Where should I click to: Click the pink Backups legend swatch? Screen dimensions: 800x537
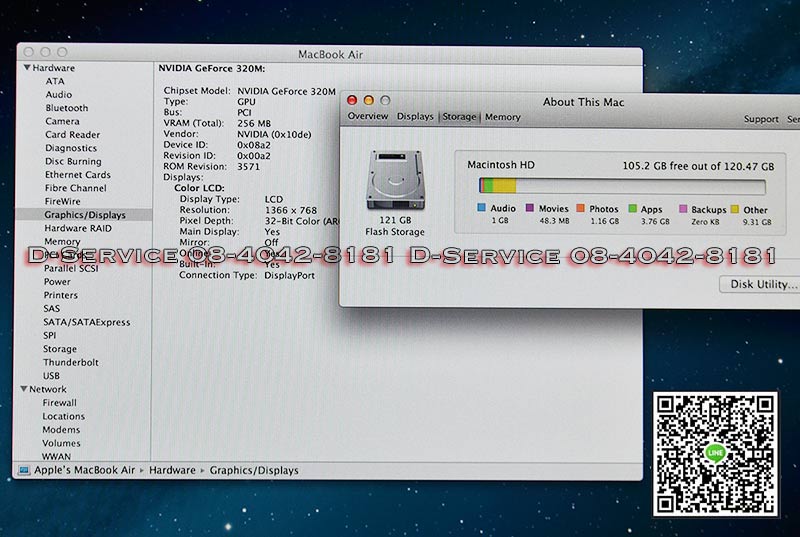[x=683, y=209]
